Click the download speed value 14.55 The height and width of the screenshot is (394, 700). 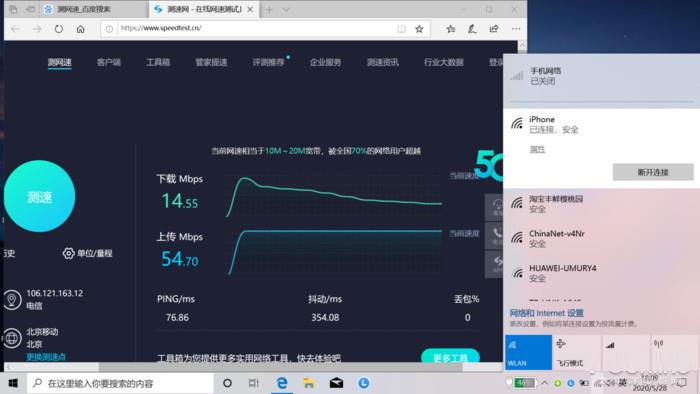(179, 201)
